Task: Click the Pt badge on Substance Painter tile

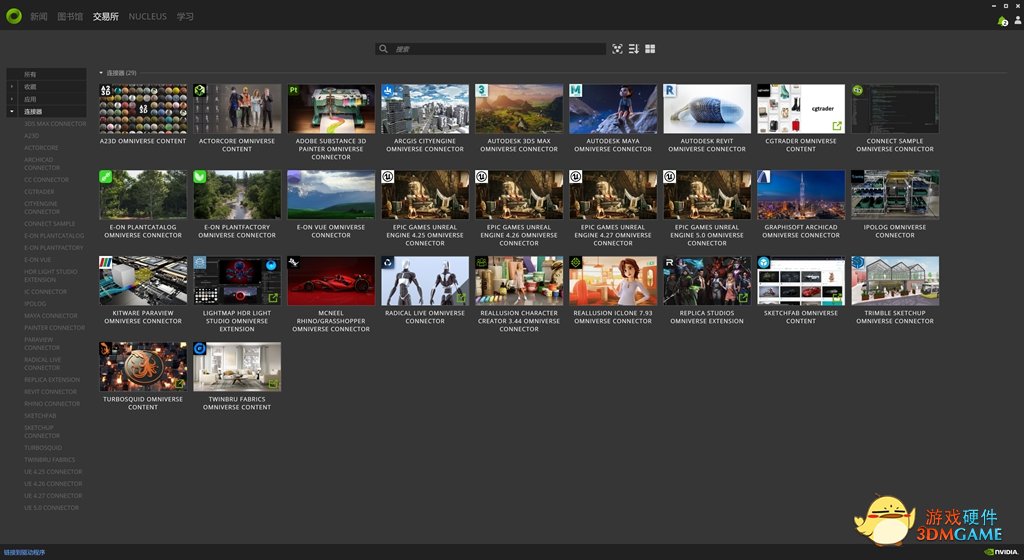Action: 294,90
